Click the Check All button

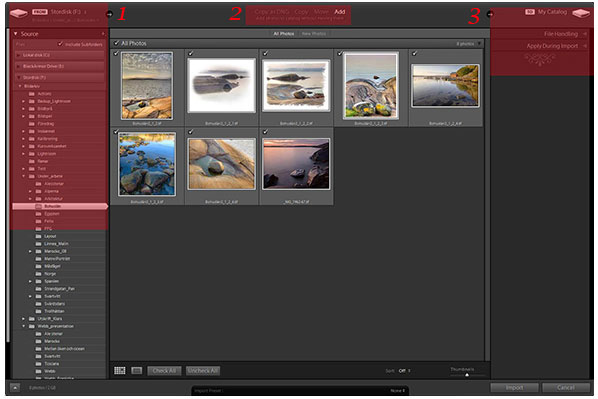coord(164,371)
